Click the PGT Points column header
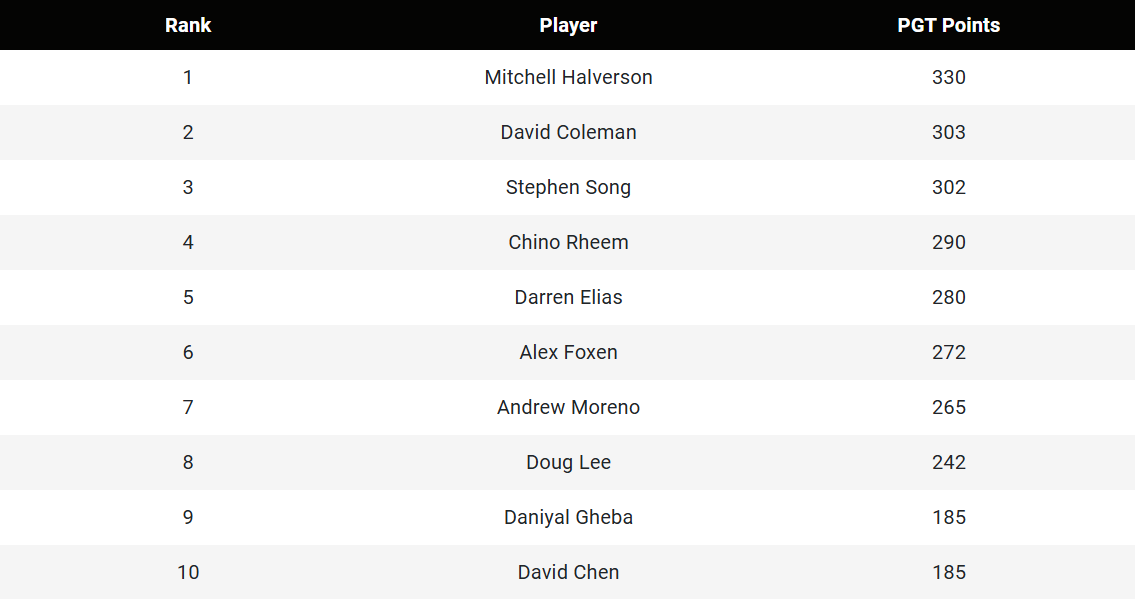1135x599 pixels. click(x=948, y=25)
